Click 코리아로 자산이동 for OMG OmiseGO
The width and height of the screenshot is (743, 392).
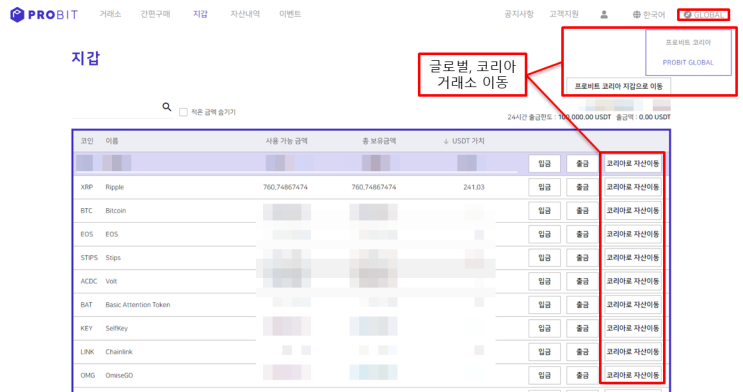pos(633,375)
